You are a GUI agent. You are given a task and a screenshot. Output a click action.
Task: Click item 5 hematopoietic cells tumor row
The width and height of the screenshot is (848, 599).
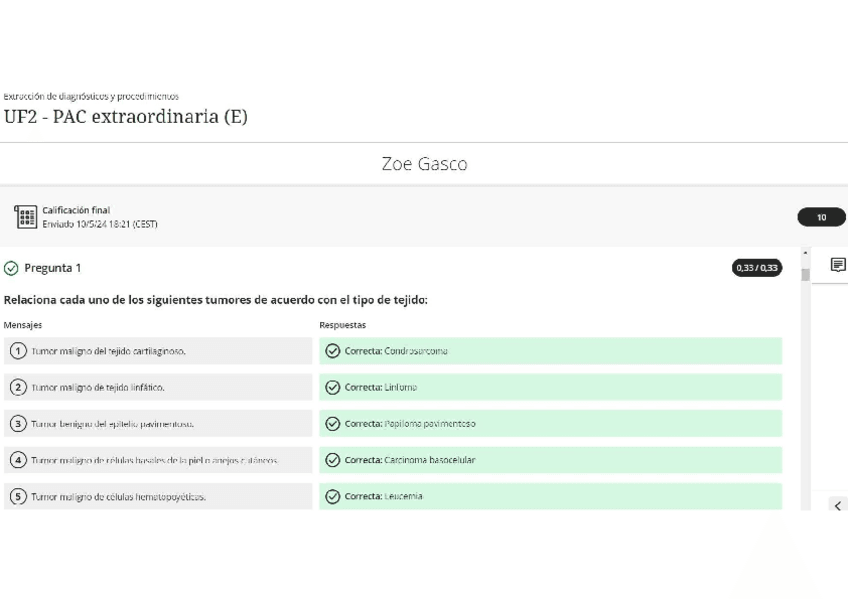pos(158,496)
